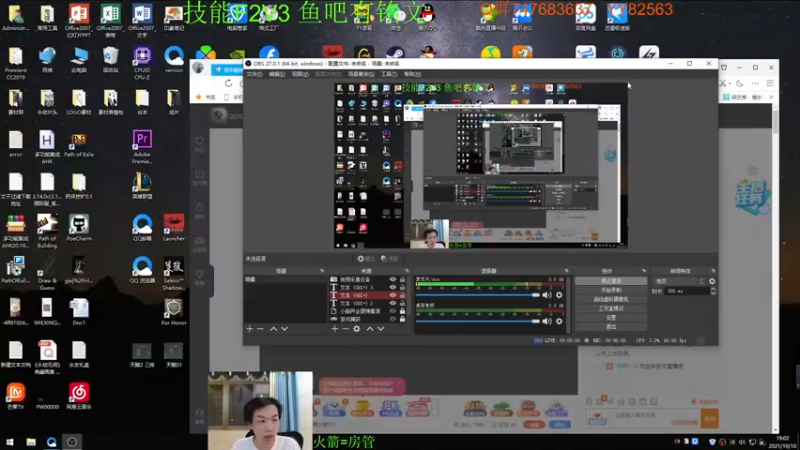Image resolution: width=800 pixels, height=450 pixels.
Task: Open the 帮助(H) menu in OBS
Action: (412, 74)
